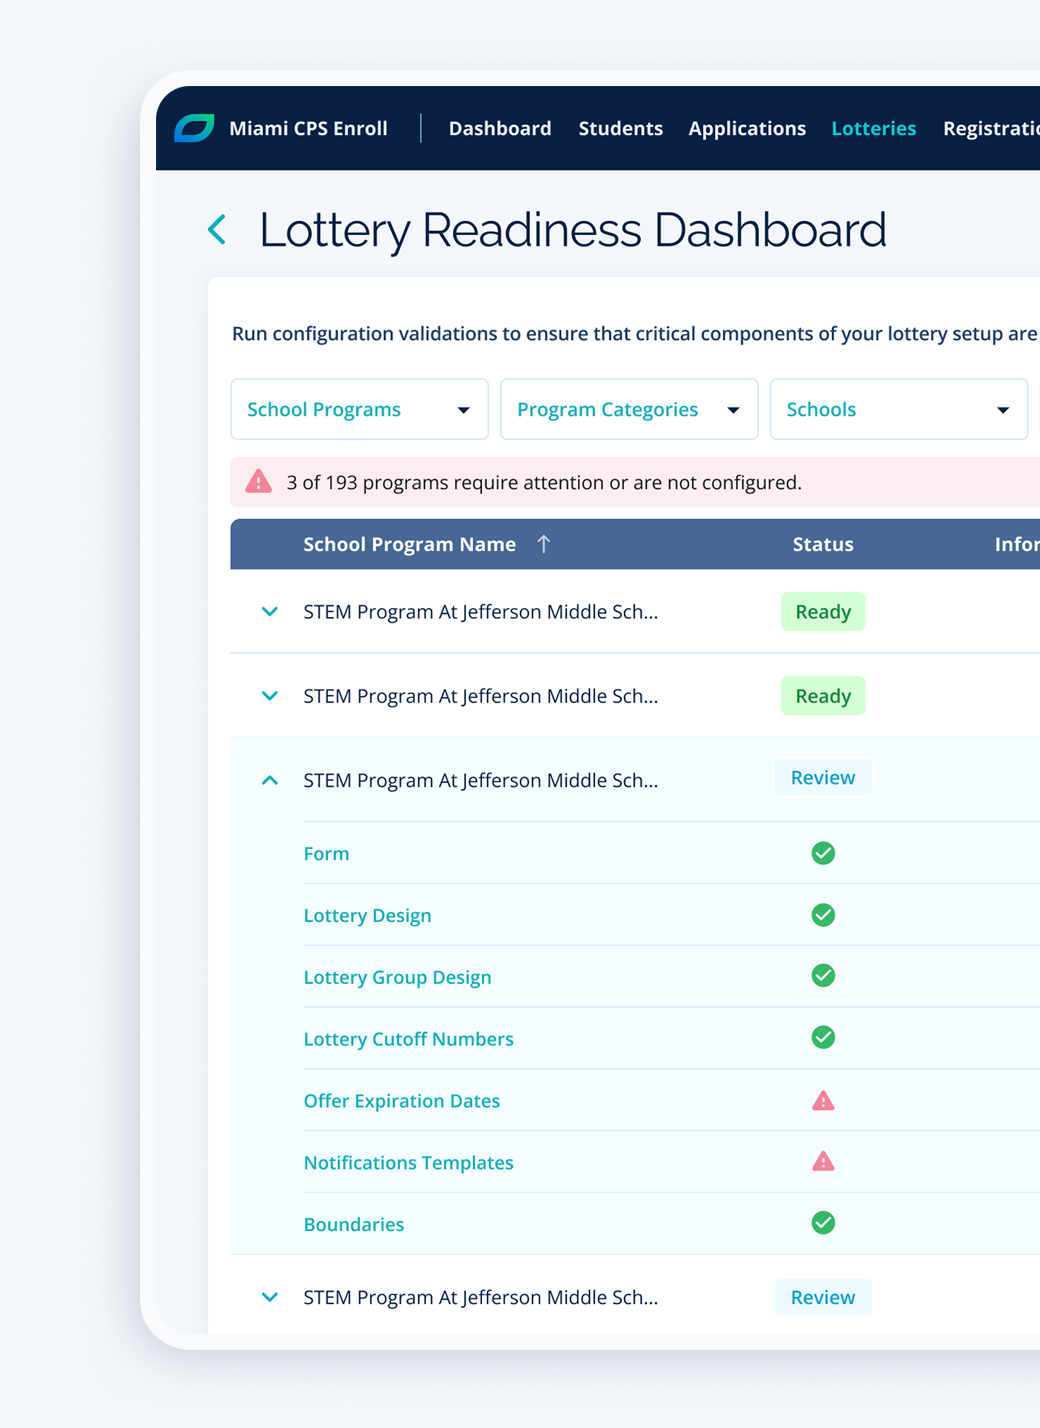Click the Ready badge in the second row

pyautogui.click(x=823, y=696)
